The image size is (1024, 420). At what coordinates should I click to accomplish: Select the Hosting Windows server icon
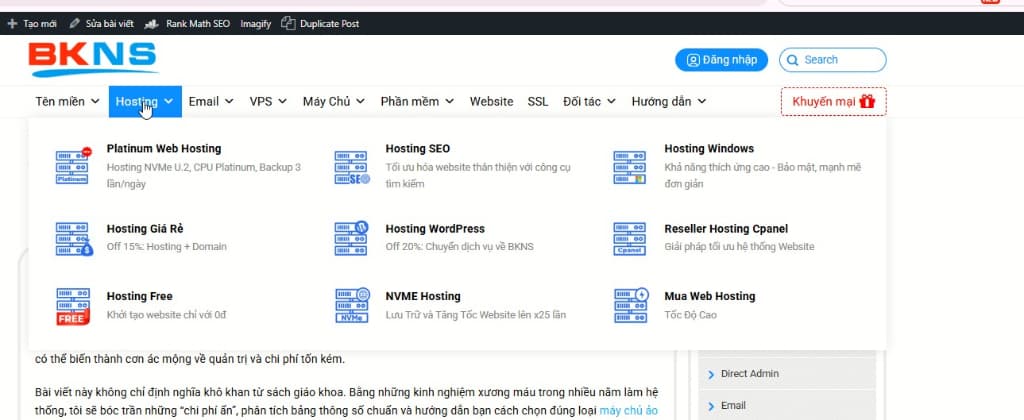pyautogui.click(x=630, y=167)
